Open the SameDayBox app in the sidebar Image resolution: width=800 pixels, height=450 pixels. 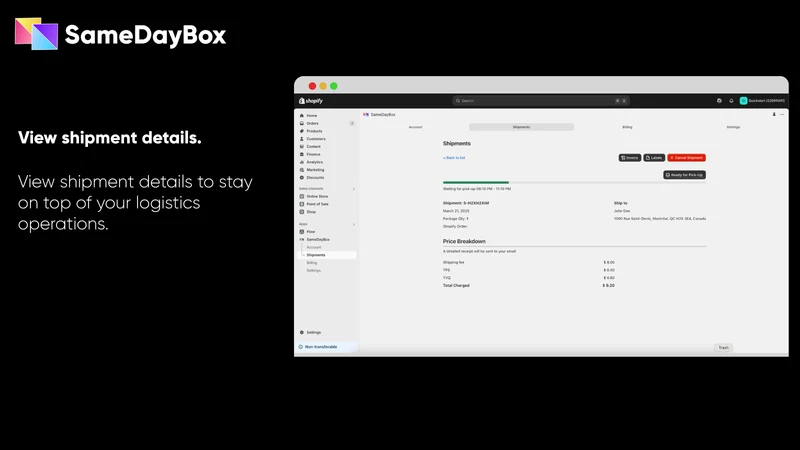point(317,239)
